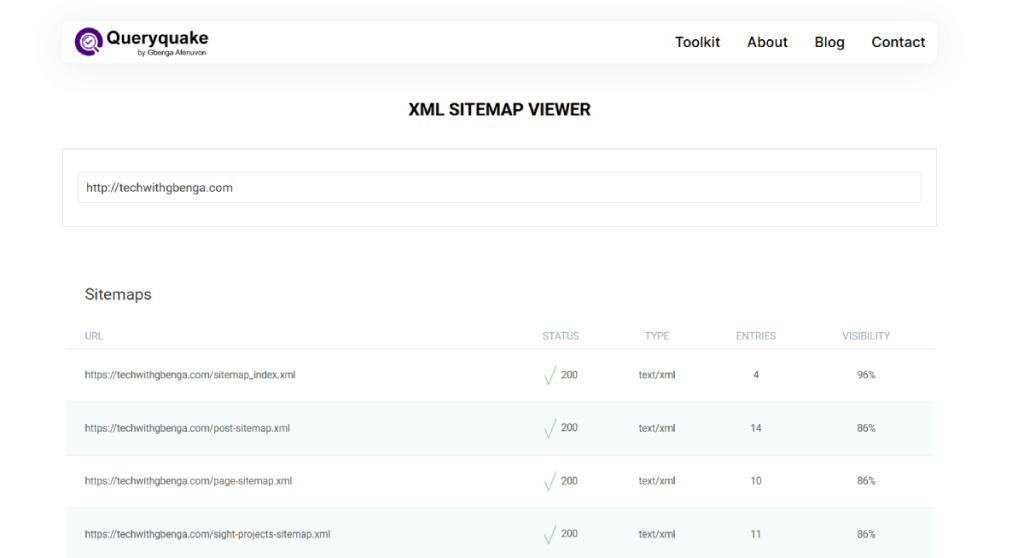Screen dimensions: 1024x558
Task: Click entries value 14 for post-sitemap.xml
Action: [x=756, y=428]
